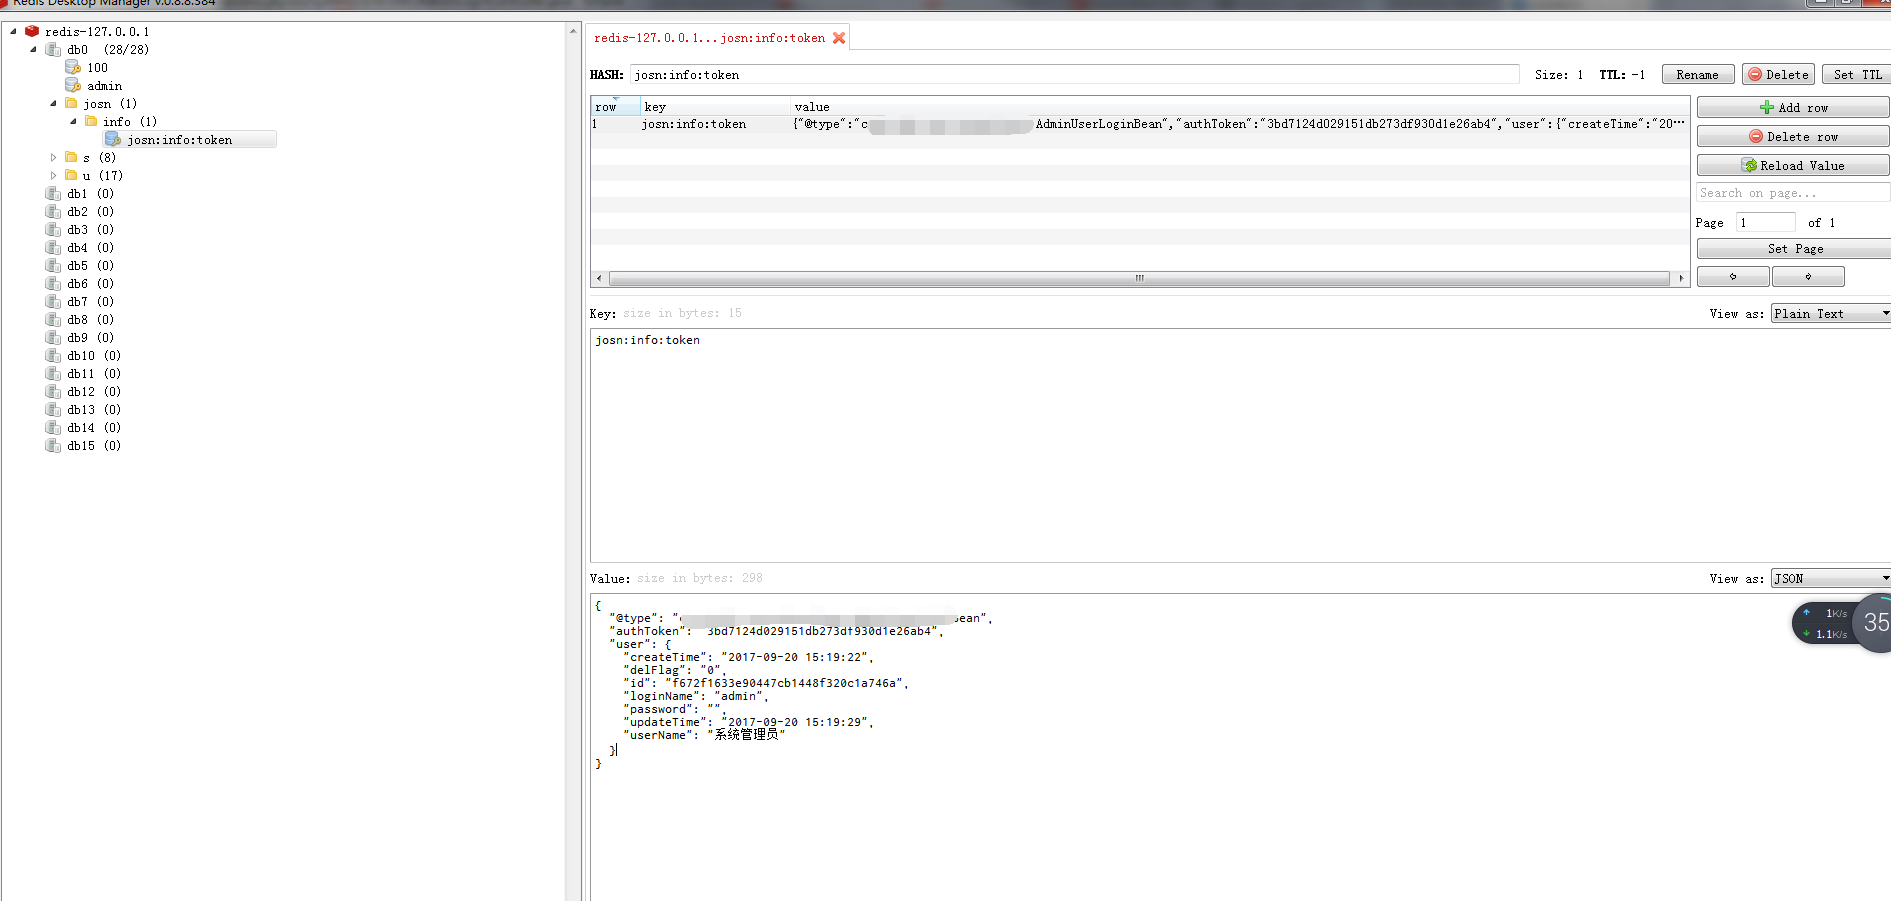1891x901 pixels.
Task: Click the JSON value editor area
Action: point(1240,747)
